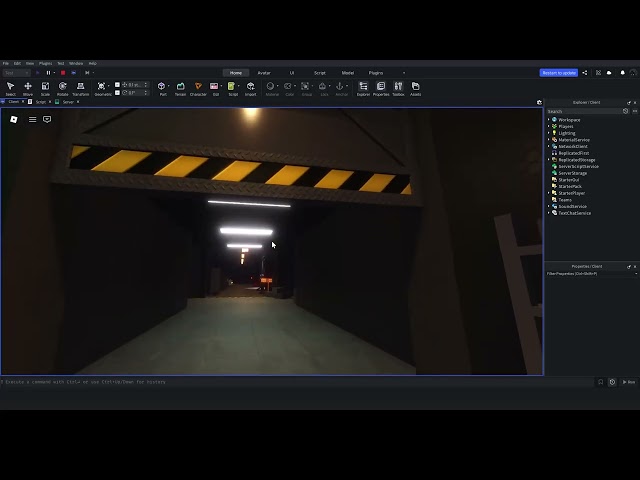
Task: Open the Toolbox panel
Action: click(x=398, y=89)
